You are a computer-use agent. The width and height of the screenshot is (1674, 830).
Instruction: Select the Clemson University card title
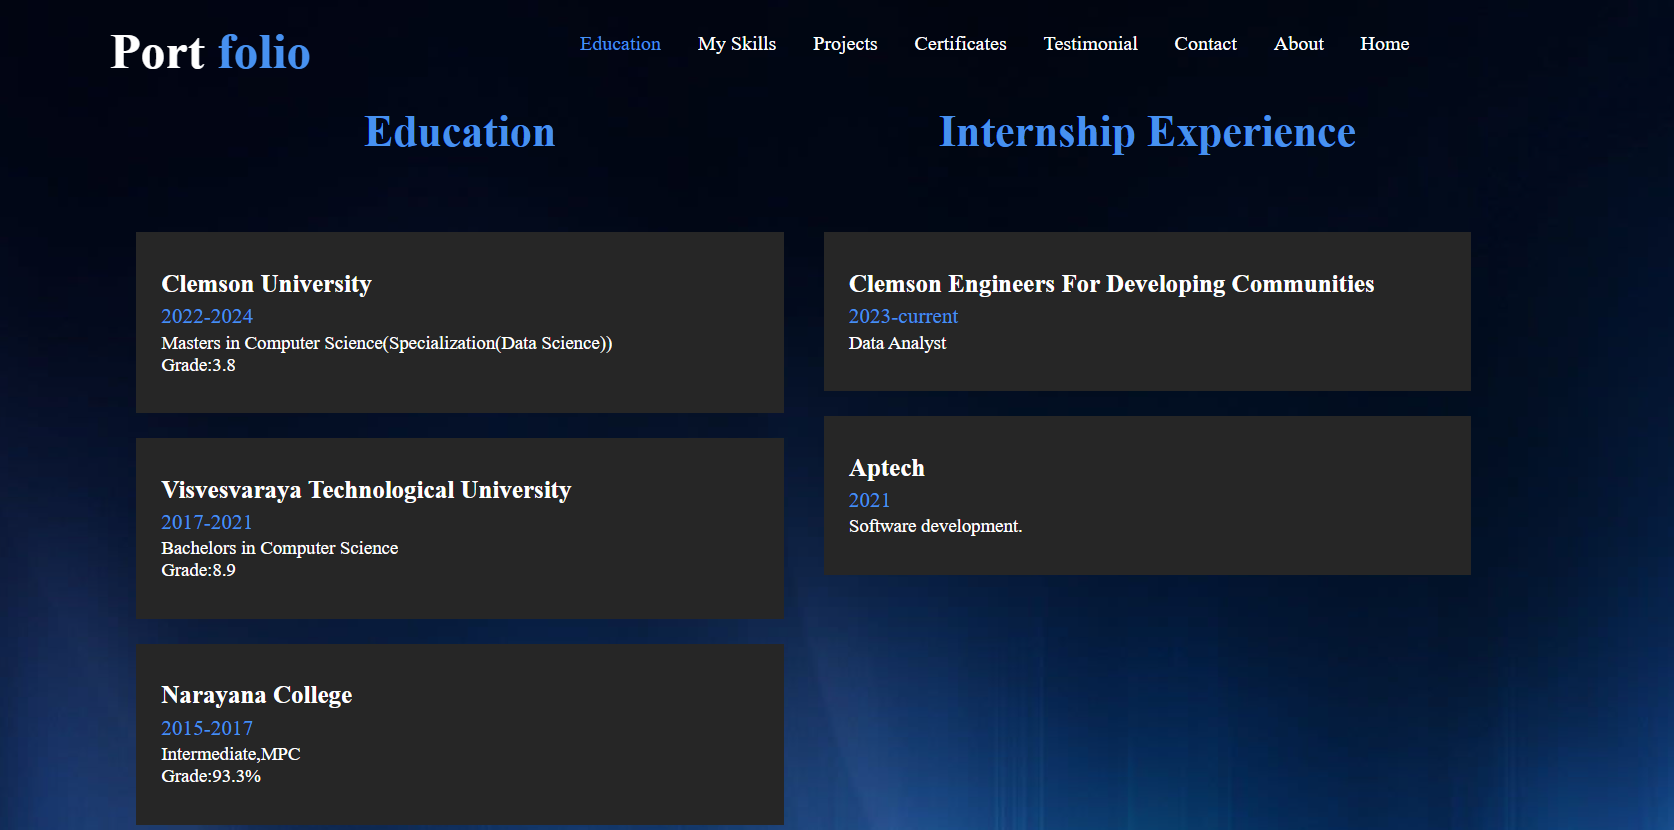[x=266, y=284]
